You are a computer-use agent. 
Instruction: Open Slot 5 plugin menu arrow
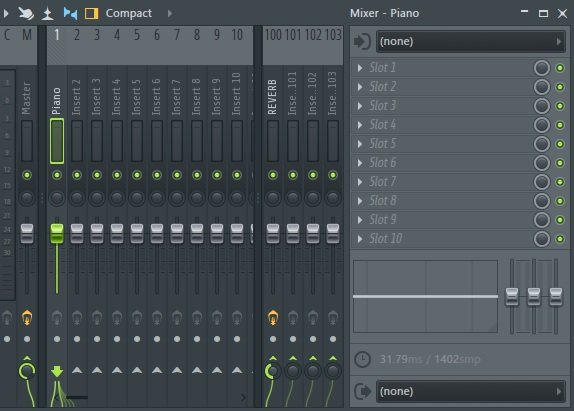pyautogui.click(x=360, y=144)
